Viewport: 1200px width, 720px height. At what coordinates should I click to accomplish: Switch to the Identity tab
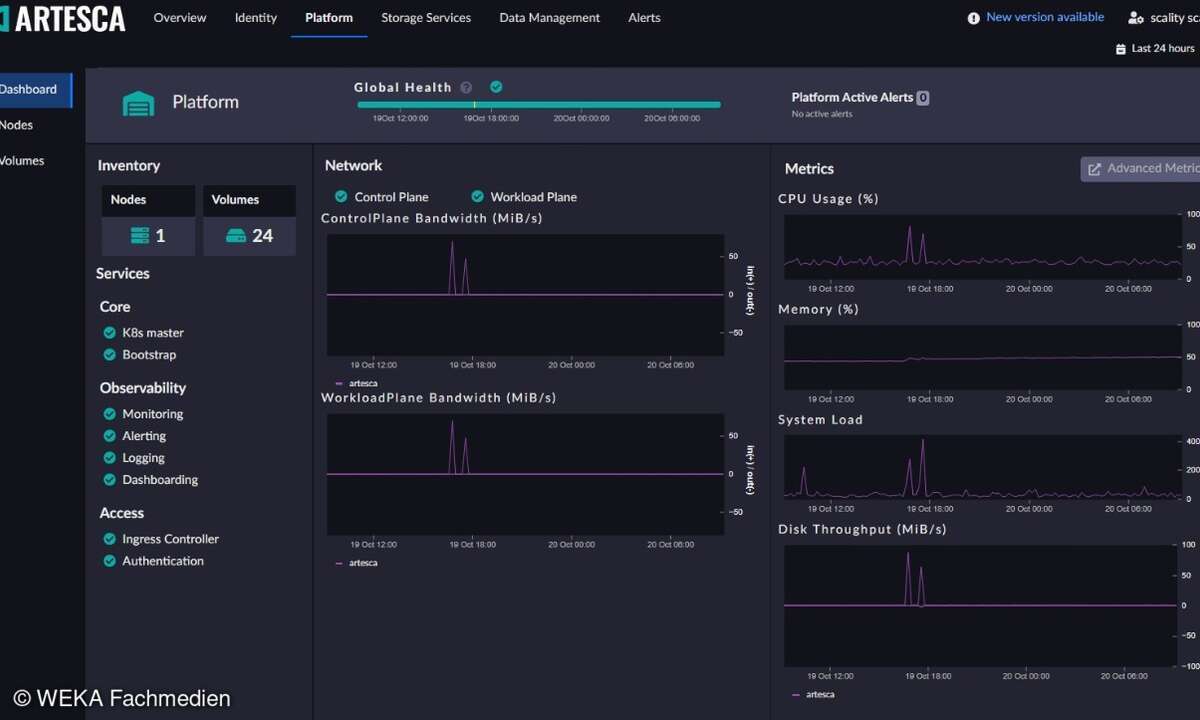256,18
